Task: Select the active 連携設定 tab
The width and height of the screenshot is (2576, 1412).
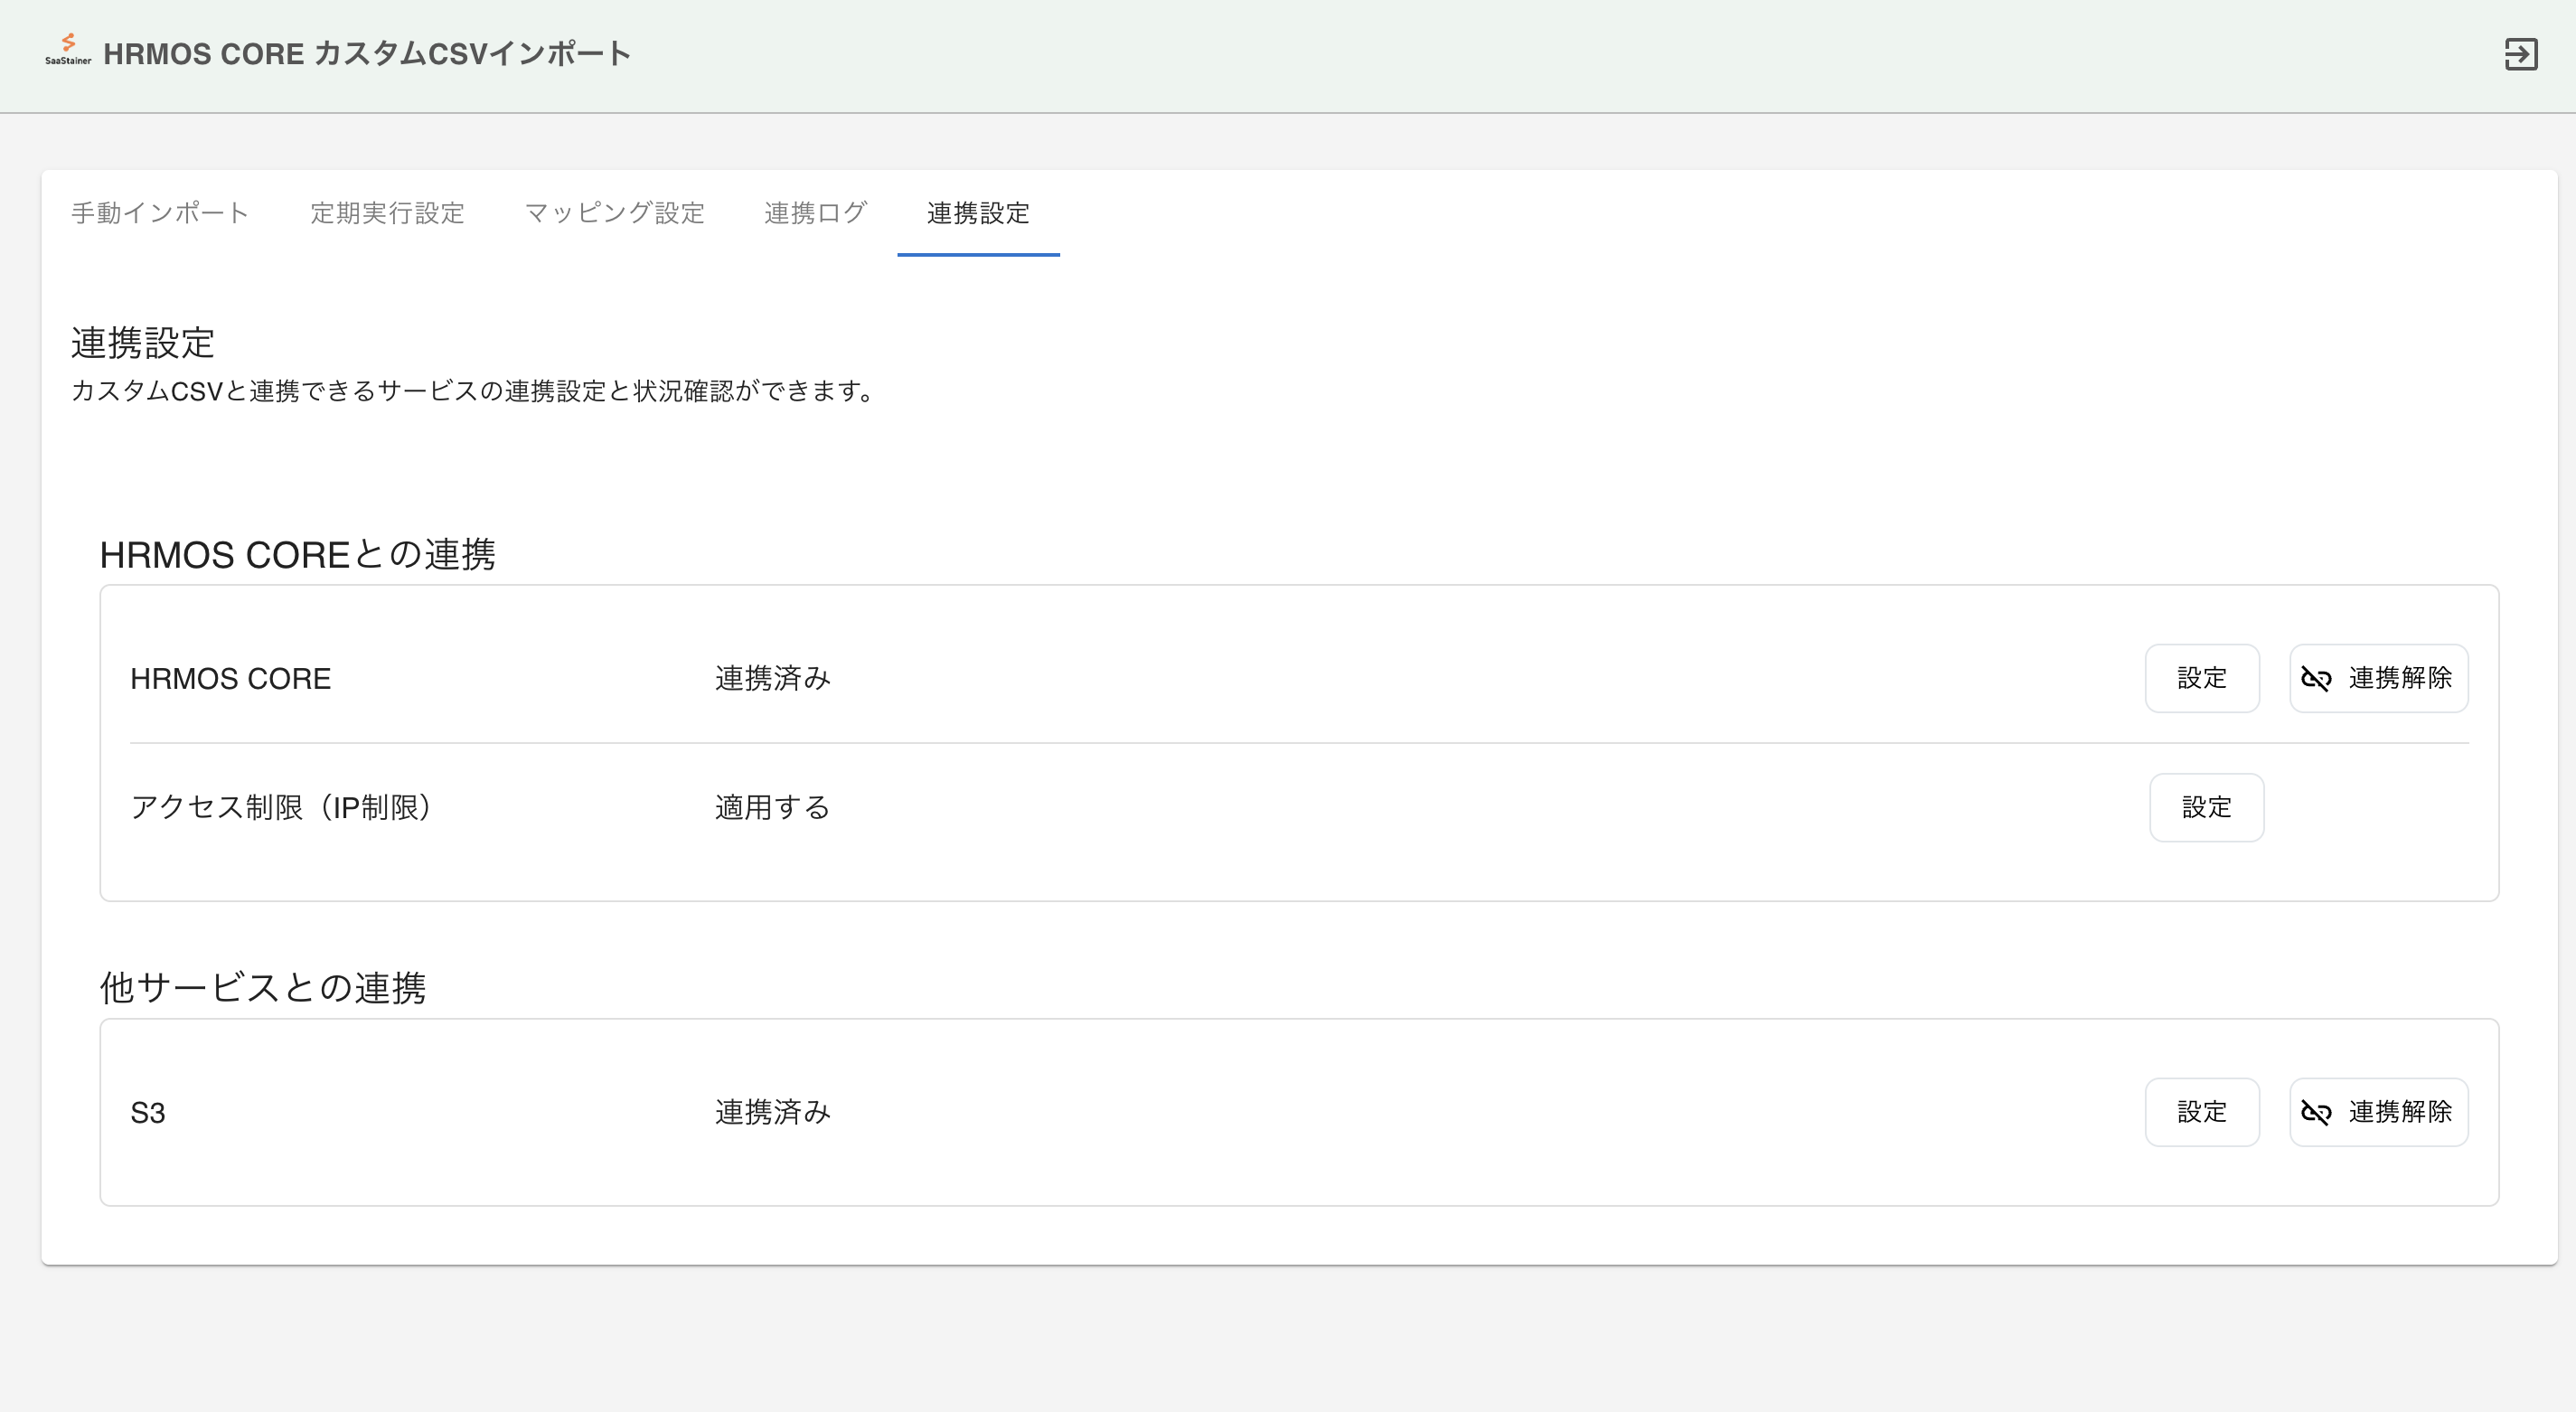Action: [977, 213]
